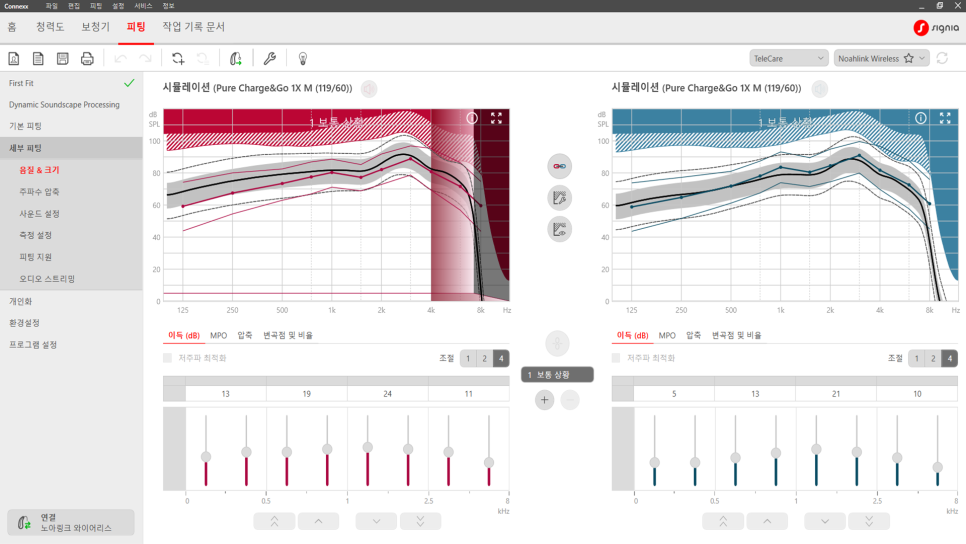This screenshot has width=966, height=544.
Task: Open the client record icon in toolbar
Action: [x=14, y=59]
